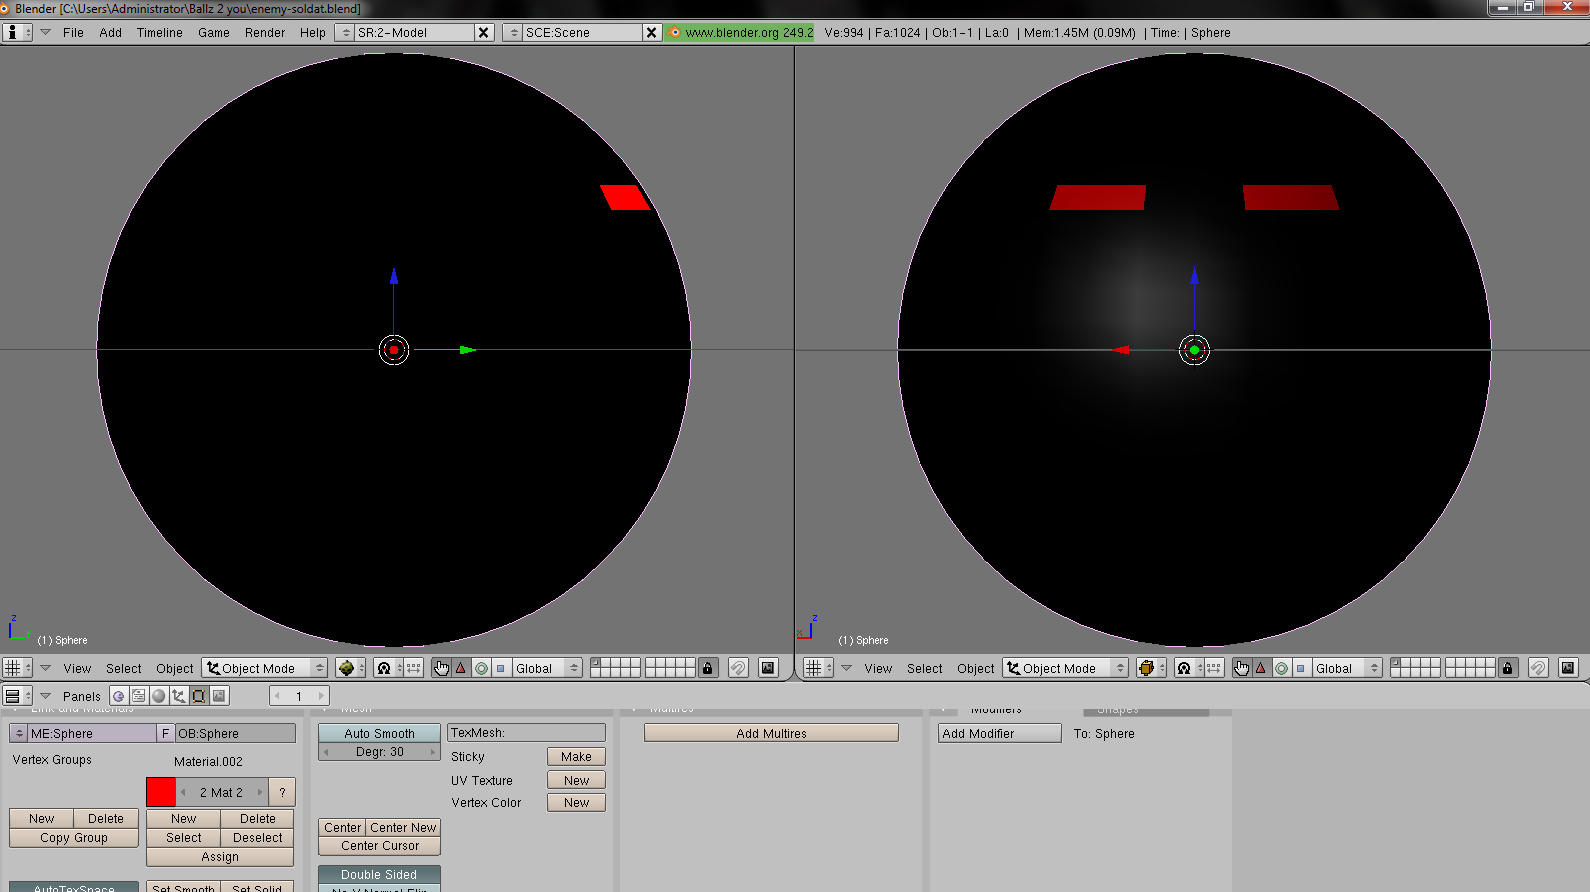Toggle layer lock icon in left viewport

(x=708, y=668)
